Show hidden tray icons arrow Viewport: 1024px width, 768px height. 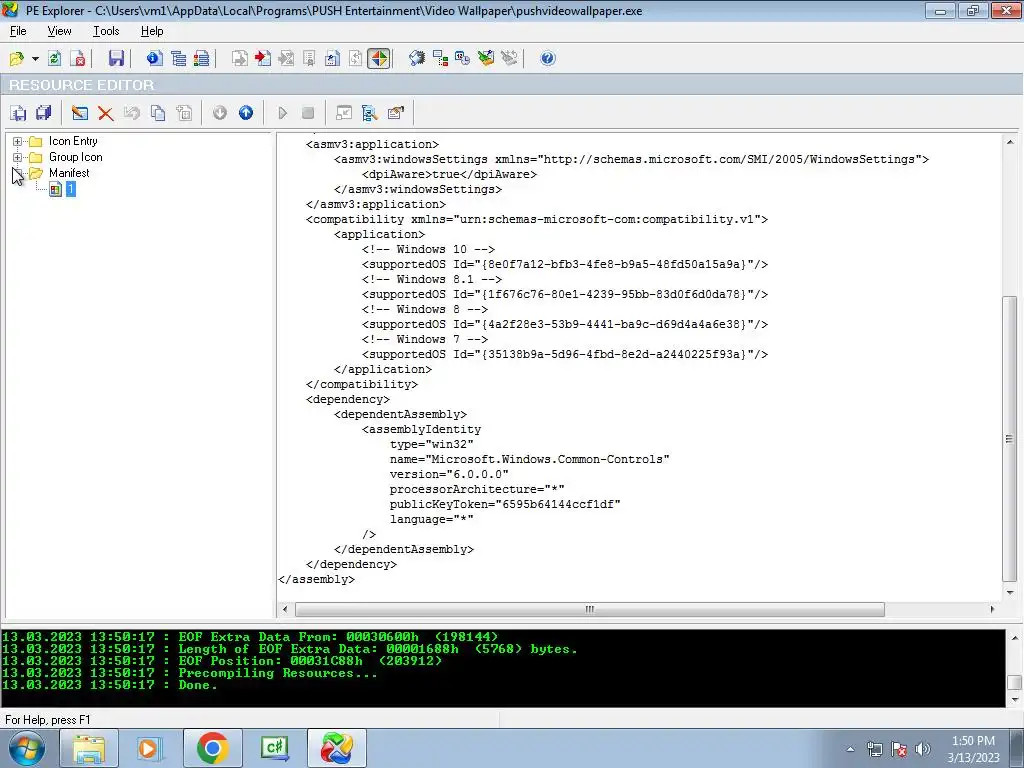850,749
